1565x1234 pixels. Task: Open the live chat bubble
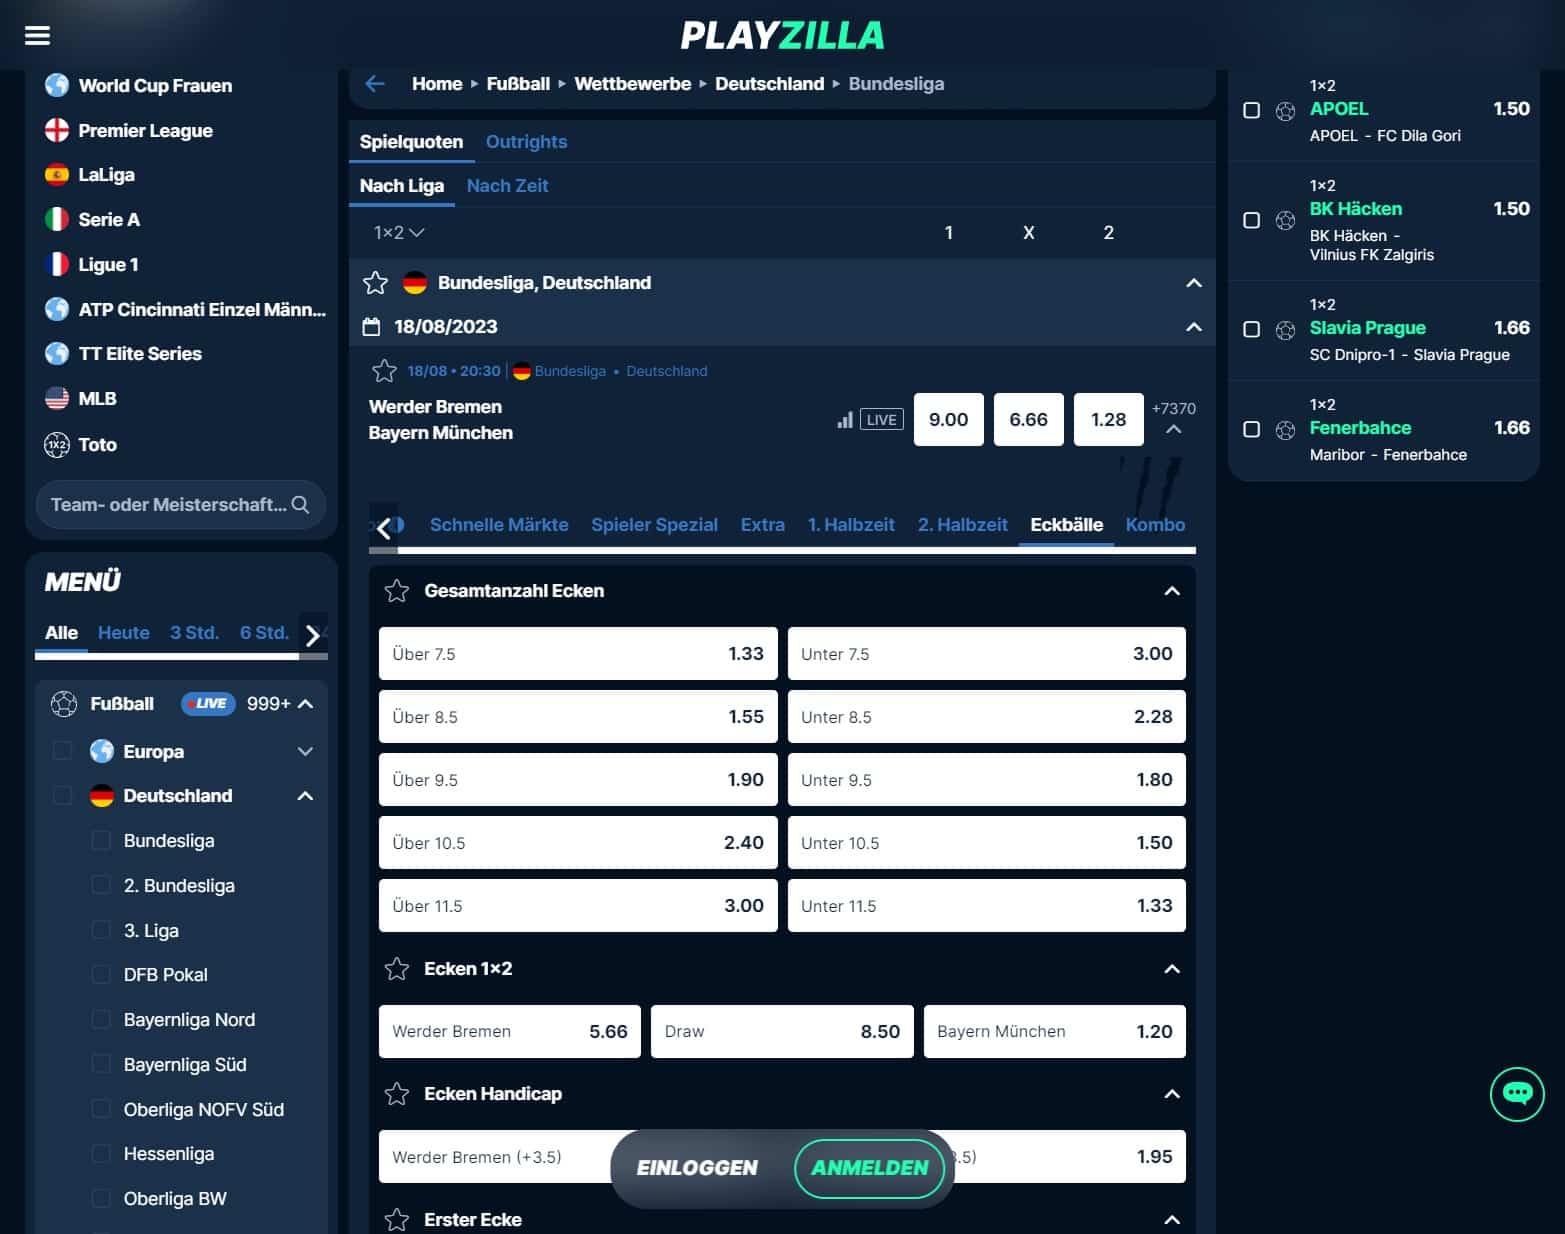(1517, 1094)
